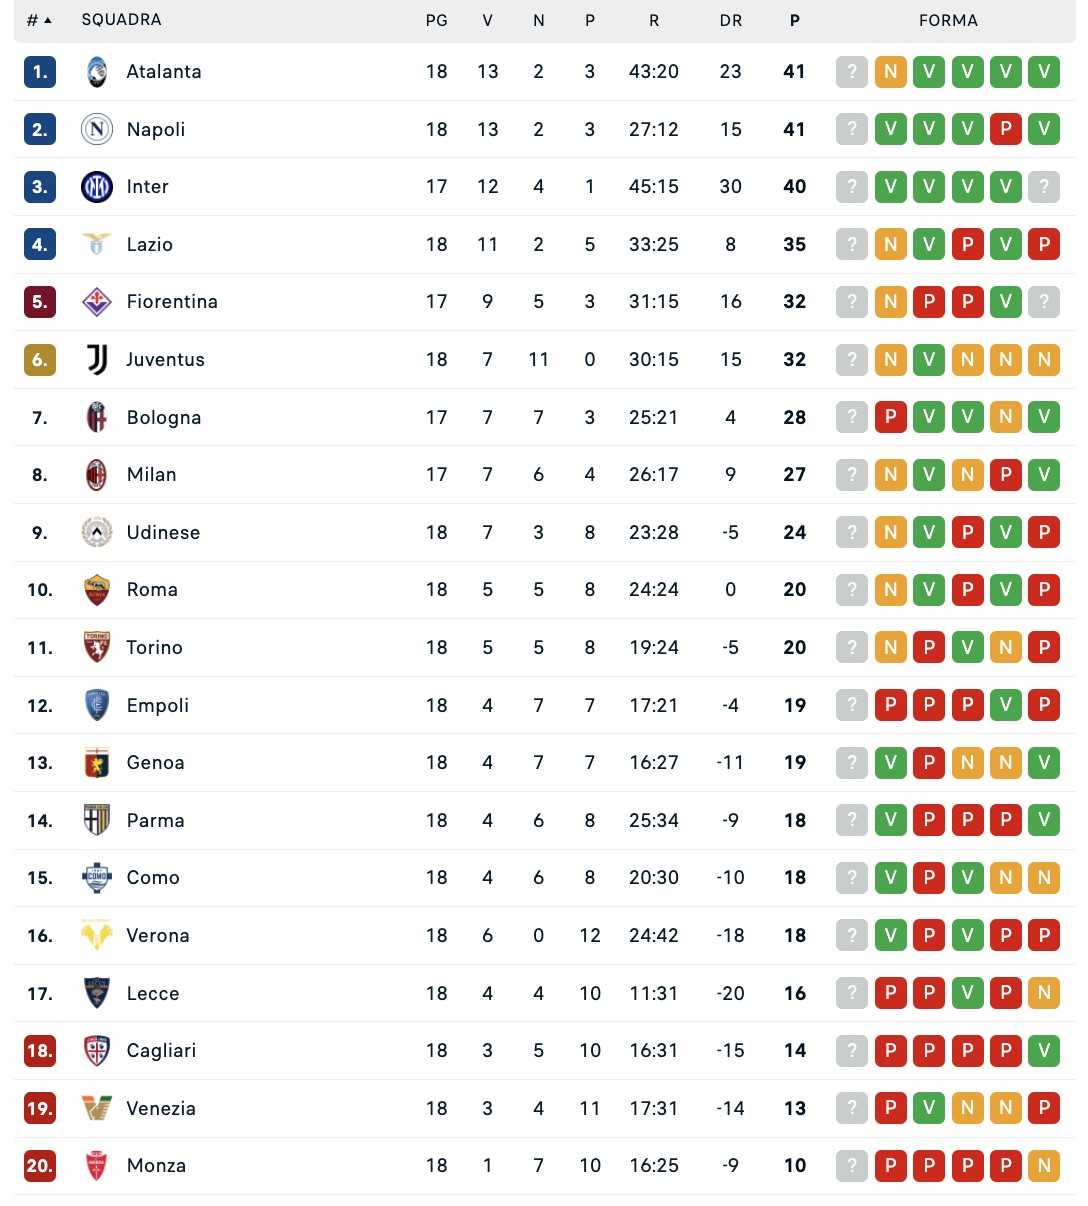Open the Bologna club crest
This screenshot has width=1088, height=1206.
(x=97, y=417)
